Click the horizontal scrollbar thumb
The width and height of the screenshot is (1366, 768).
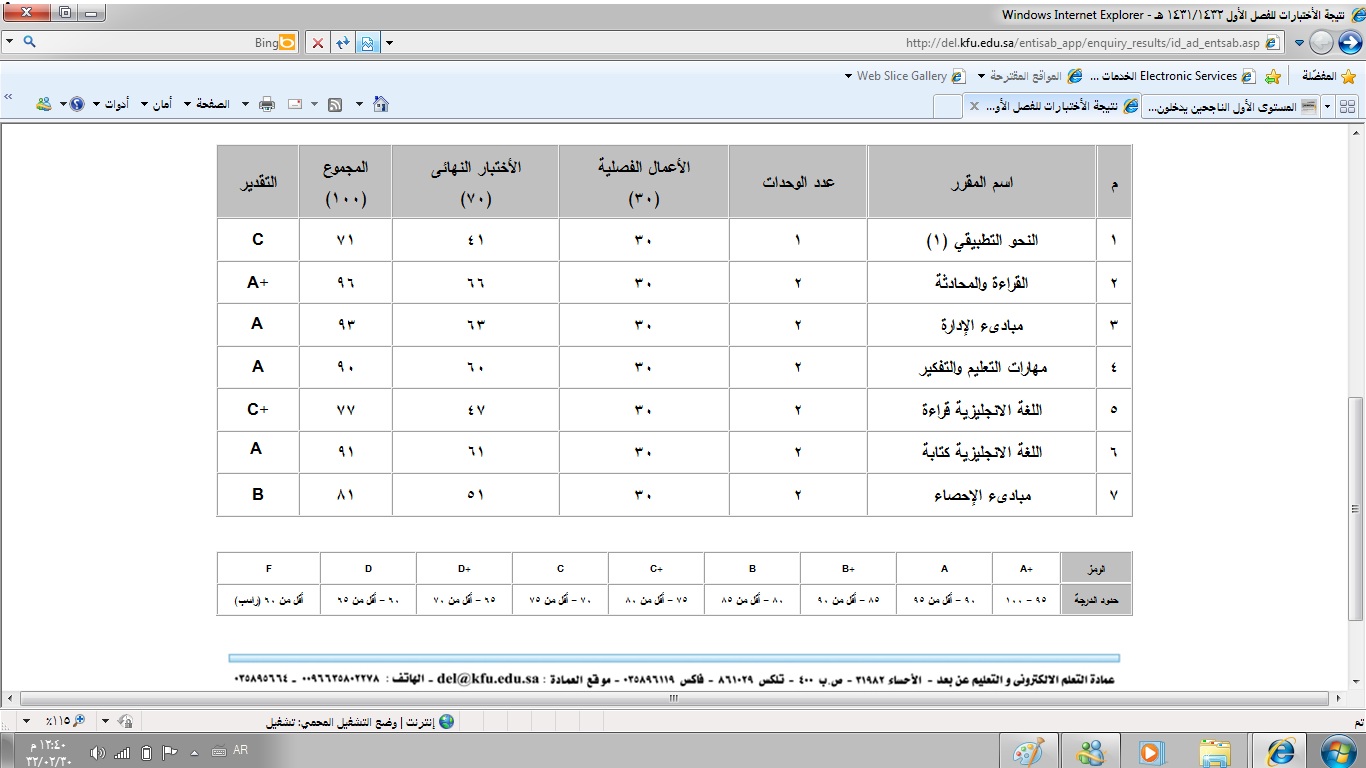(x=675, y=699)
